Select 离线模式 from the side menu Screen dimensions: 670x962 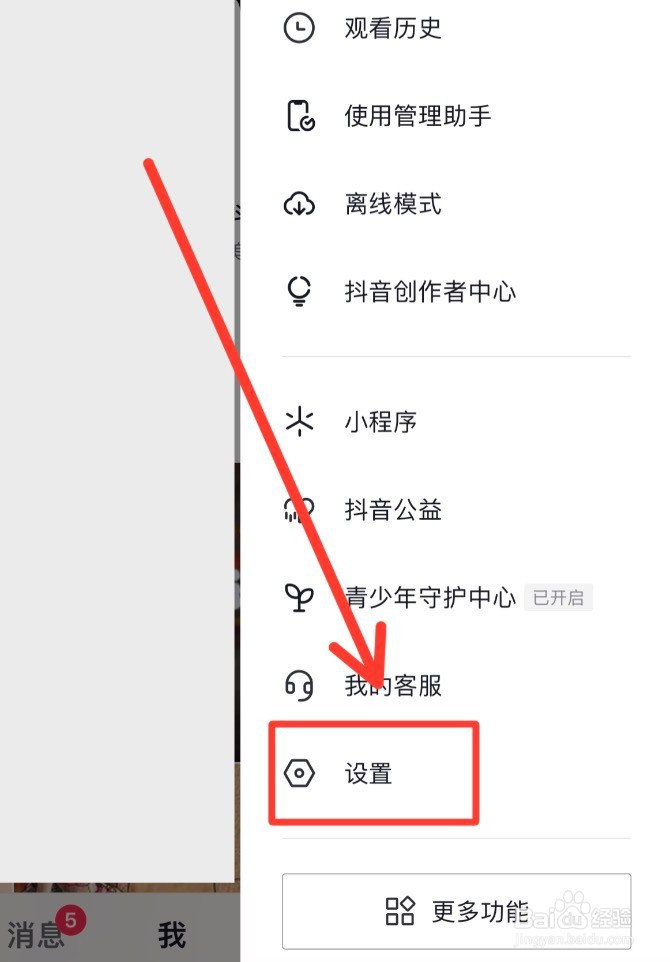tap(456, 204)
